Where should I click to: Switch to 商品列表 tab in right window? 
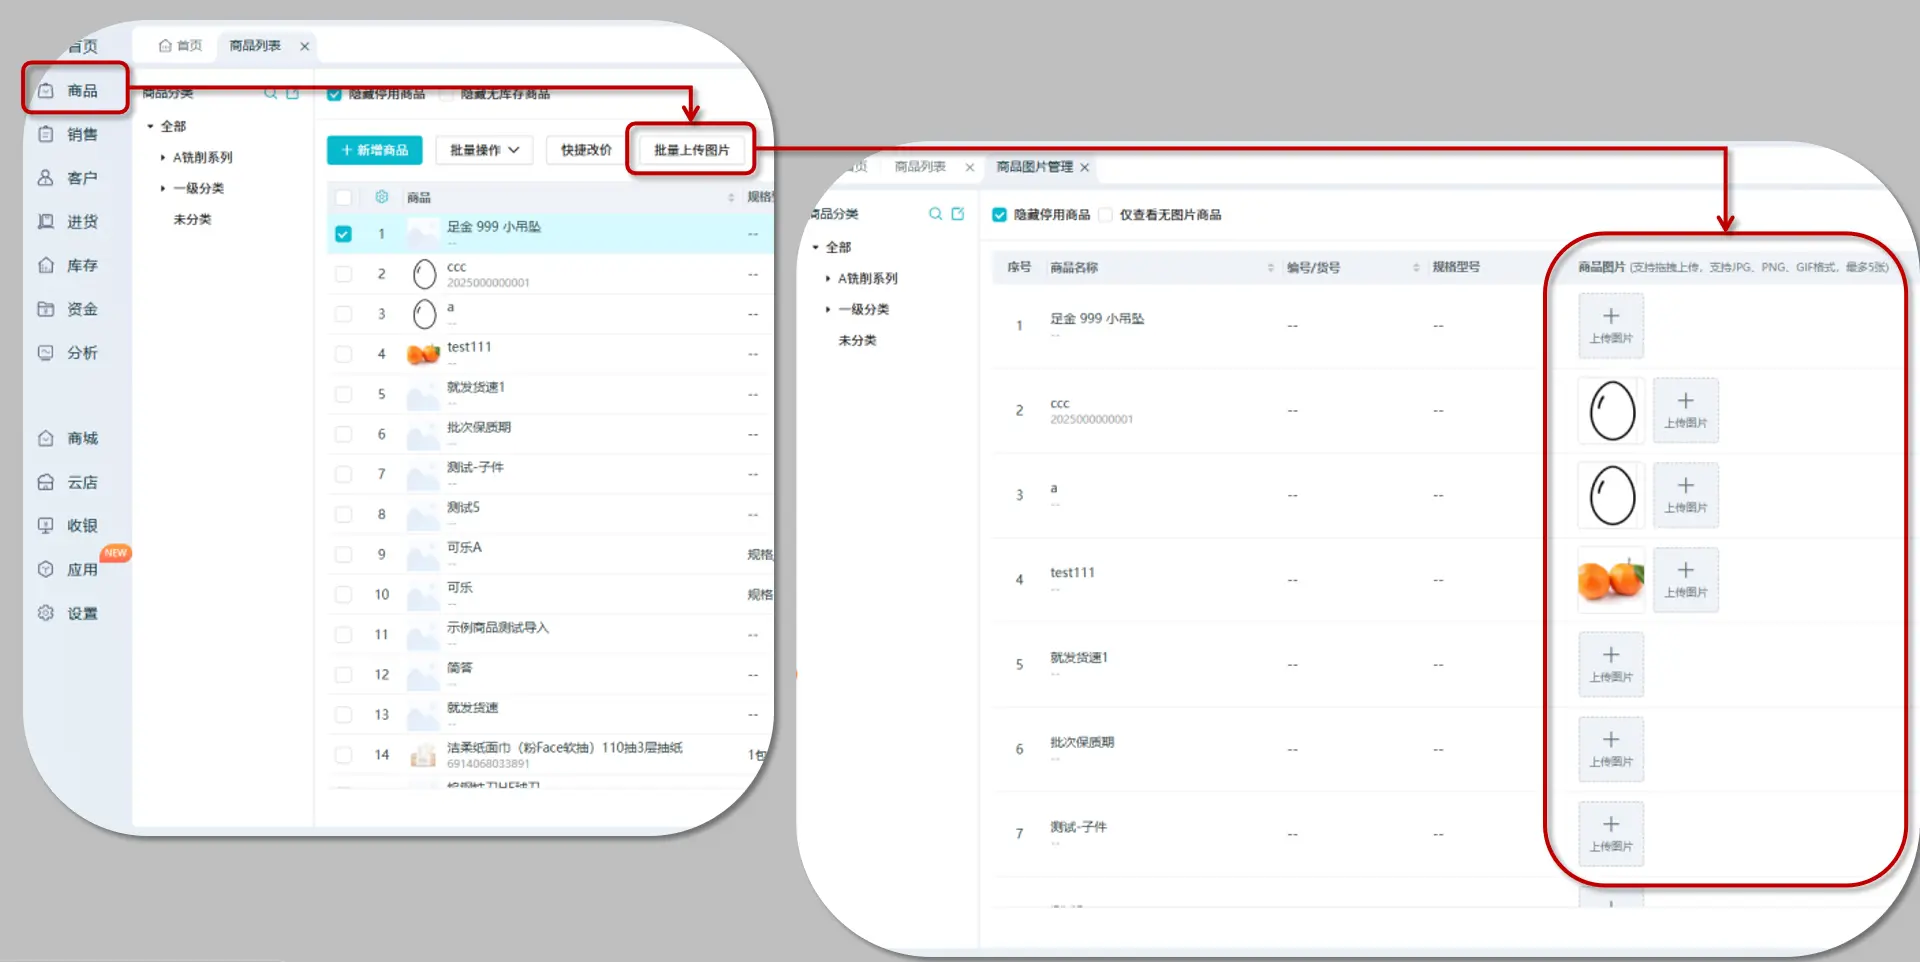920,167
